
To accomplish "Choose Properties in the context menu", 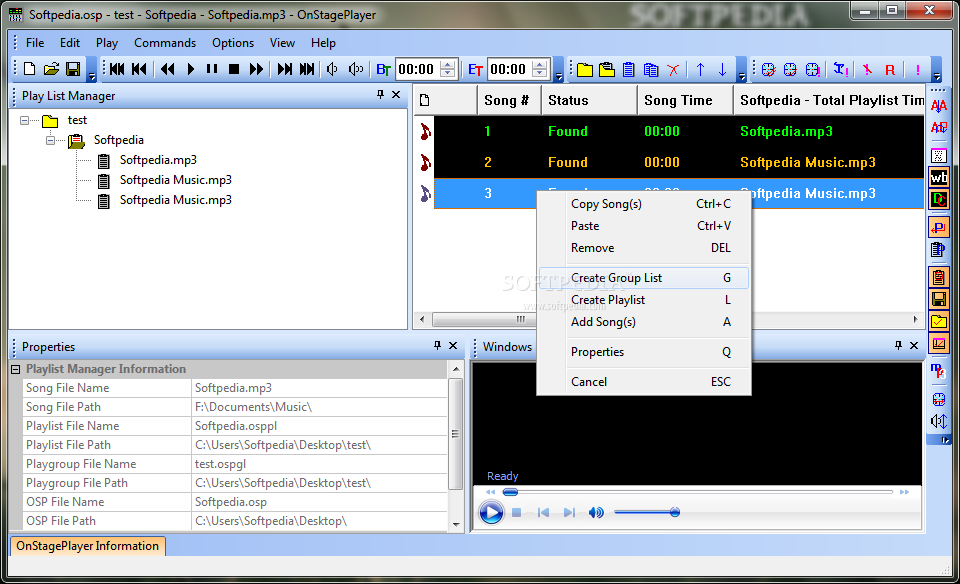I will tap(643, 352).
